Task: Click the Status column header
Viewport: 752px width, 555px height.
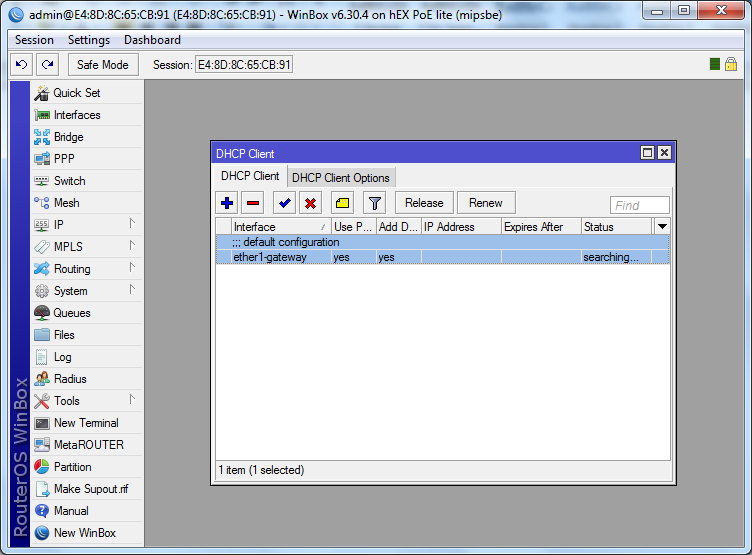Action: pos(617,227)
